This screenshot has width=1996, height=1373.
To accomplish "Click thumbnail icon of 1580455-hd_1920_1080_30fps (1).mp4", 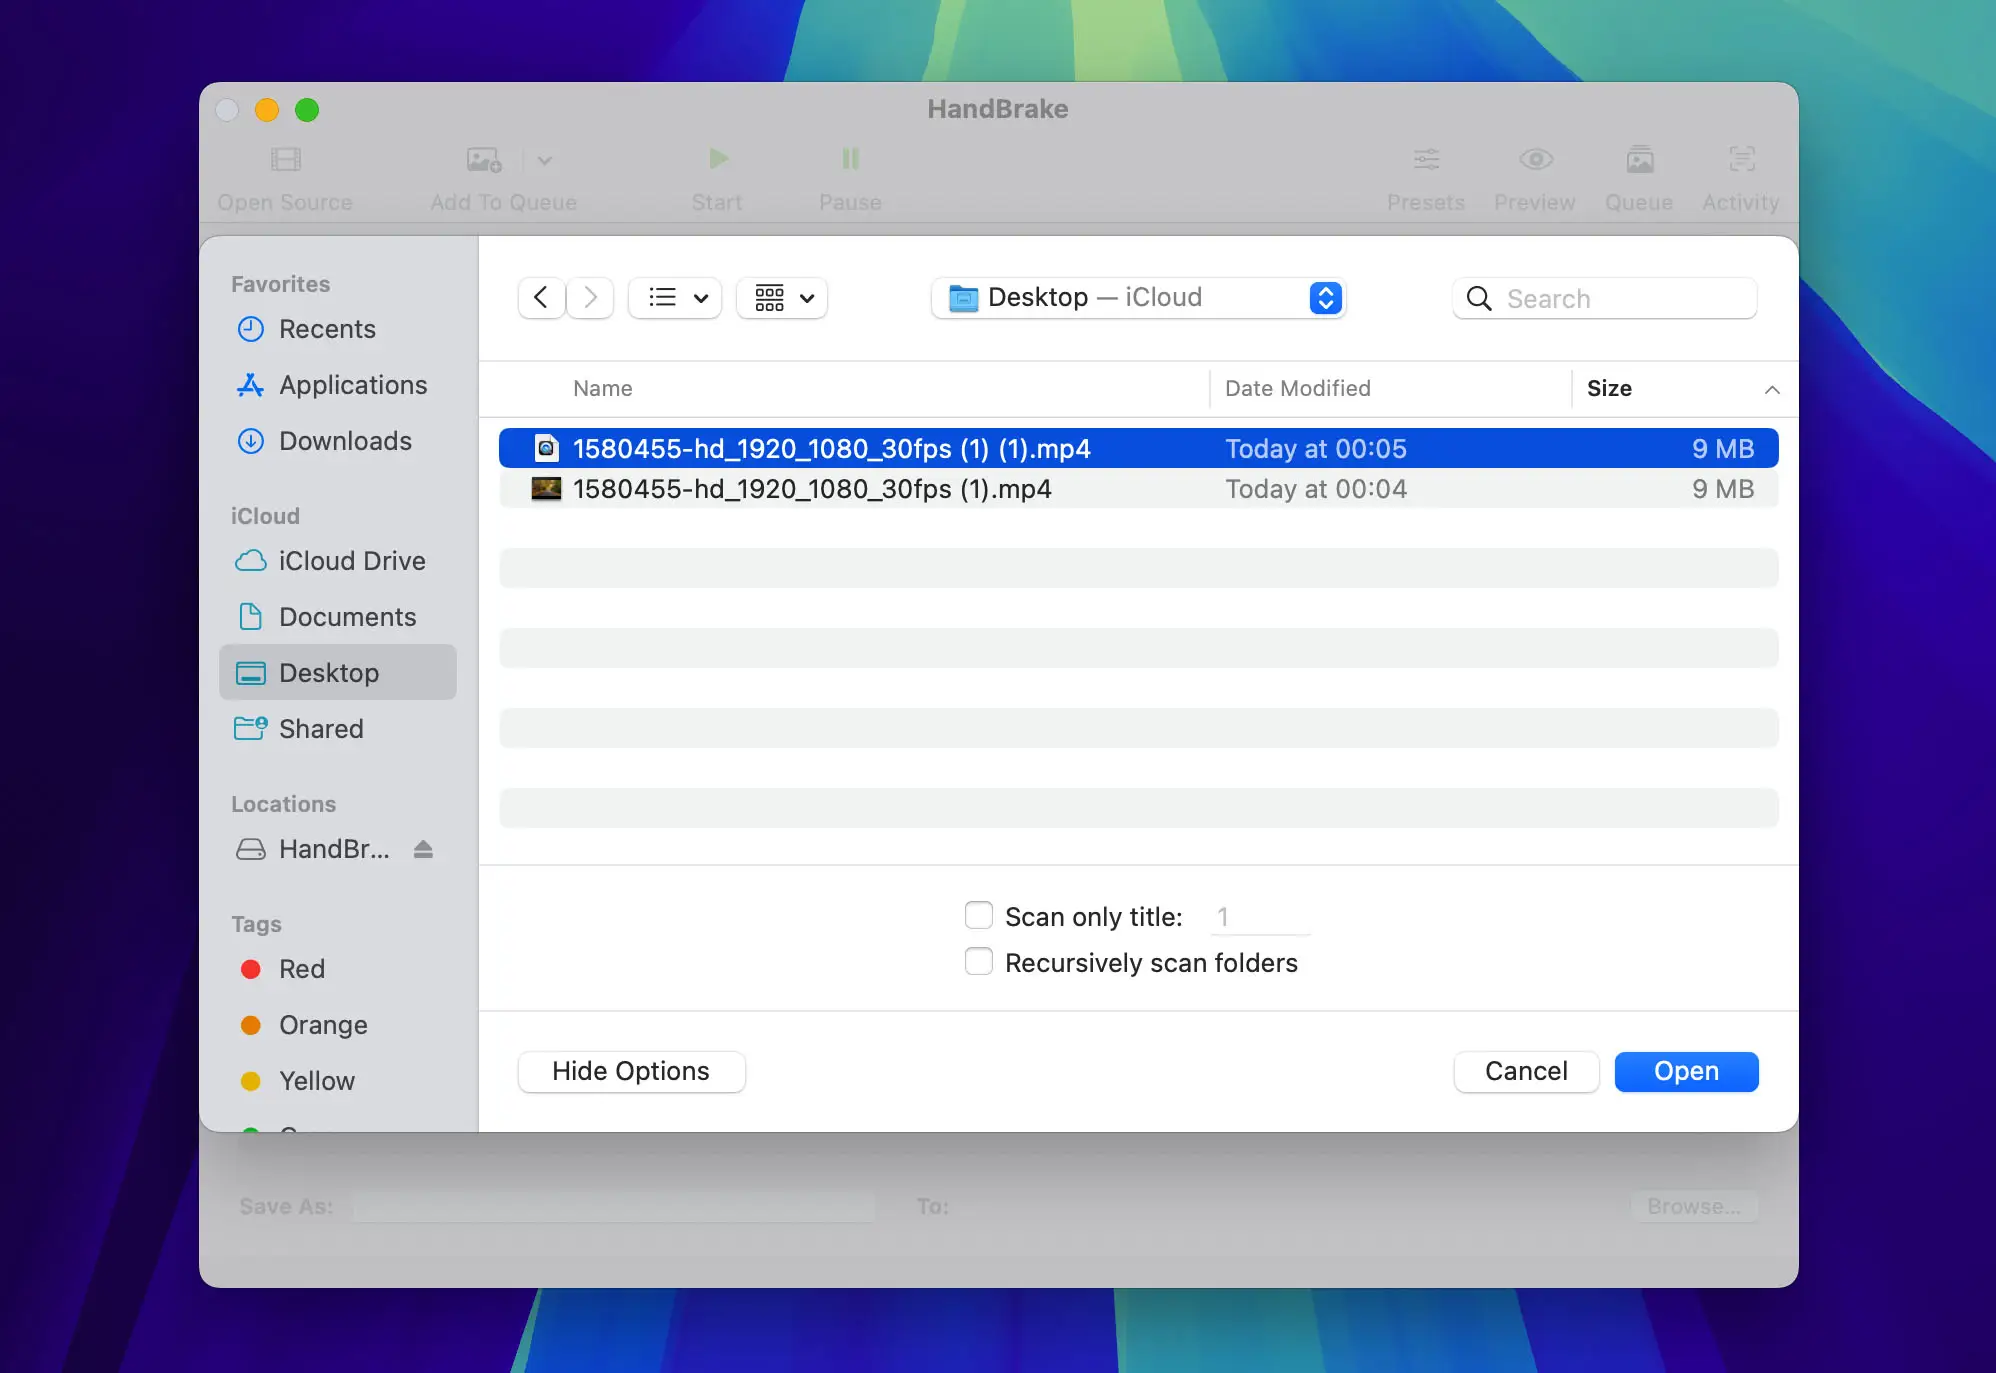I will pyautogui.click(x=546, y=489).
